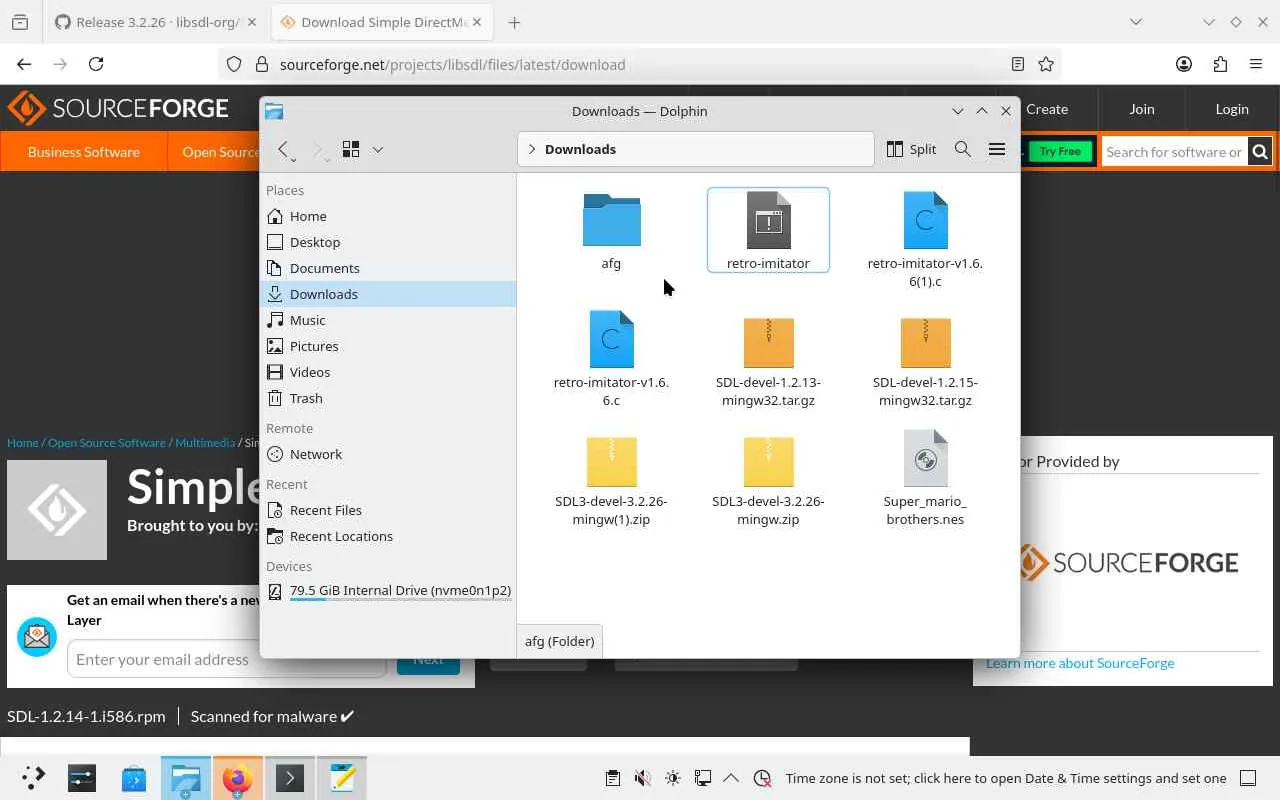The image size is (1280, 800).
Task: Select Downloads in Places panel
Action: click(x=389, y=294)
